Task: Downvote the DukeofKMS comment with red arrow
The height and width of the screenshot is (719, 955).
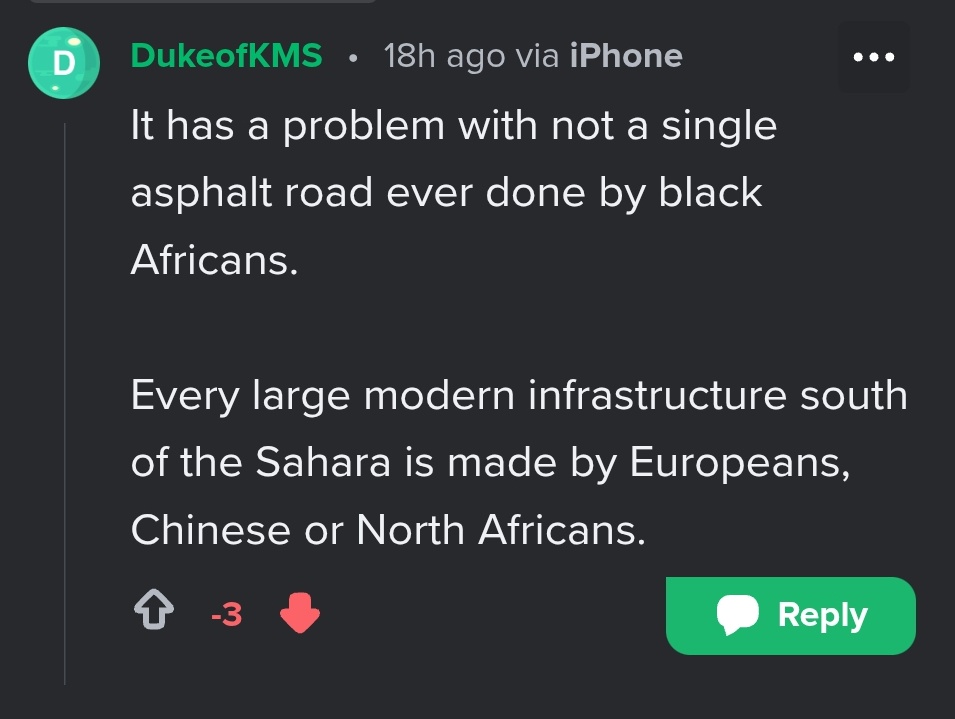Action: point(299,614)
